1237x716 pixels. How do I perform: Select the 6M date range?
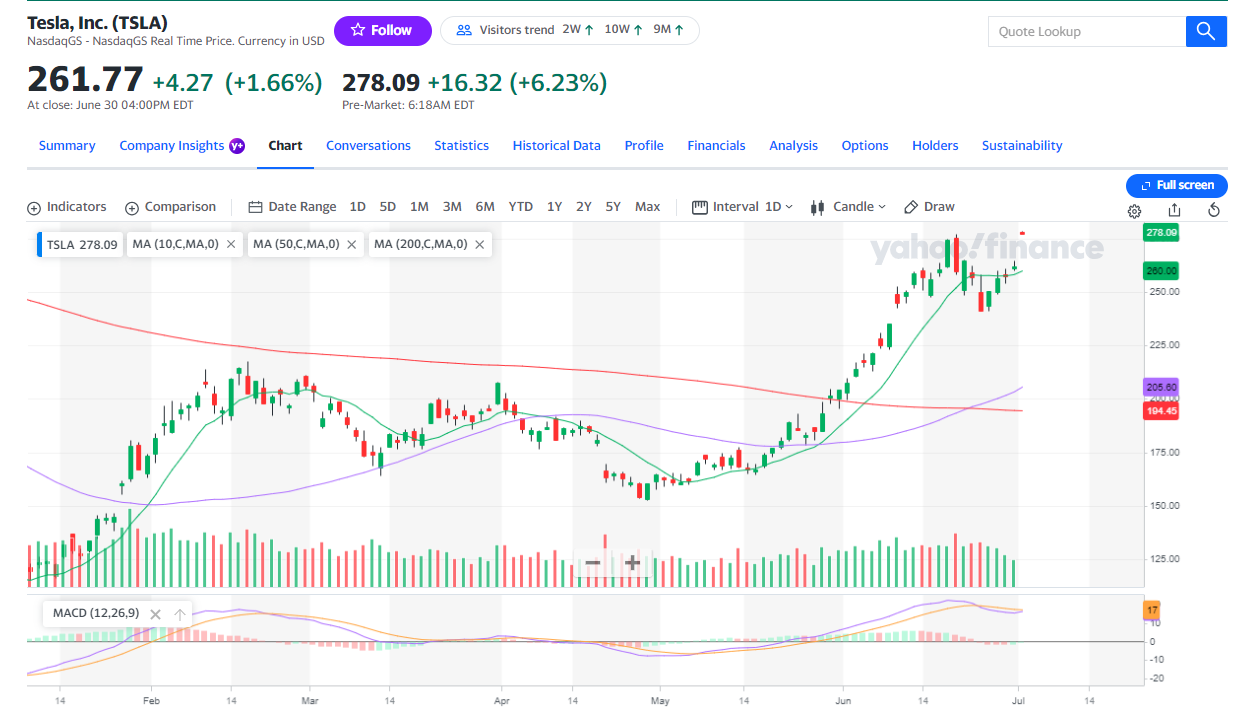click(x=485, y=207)
